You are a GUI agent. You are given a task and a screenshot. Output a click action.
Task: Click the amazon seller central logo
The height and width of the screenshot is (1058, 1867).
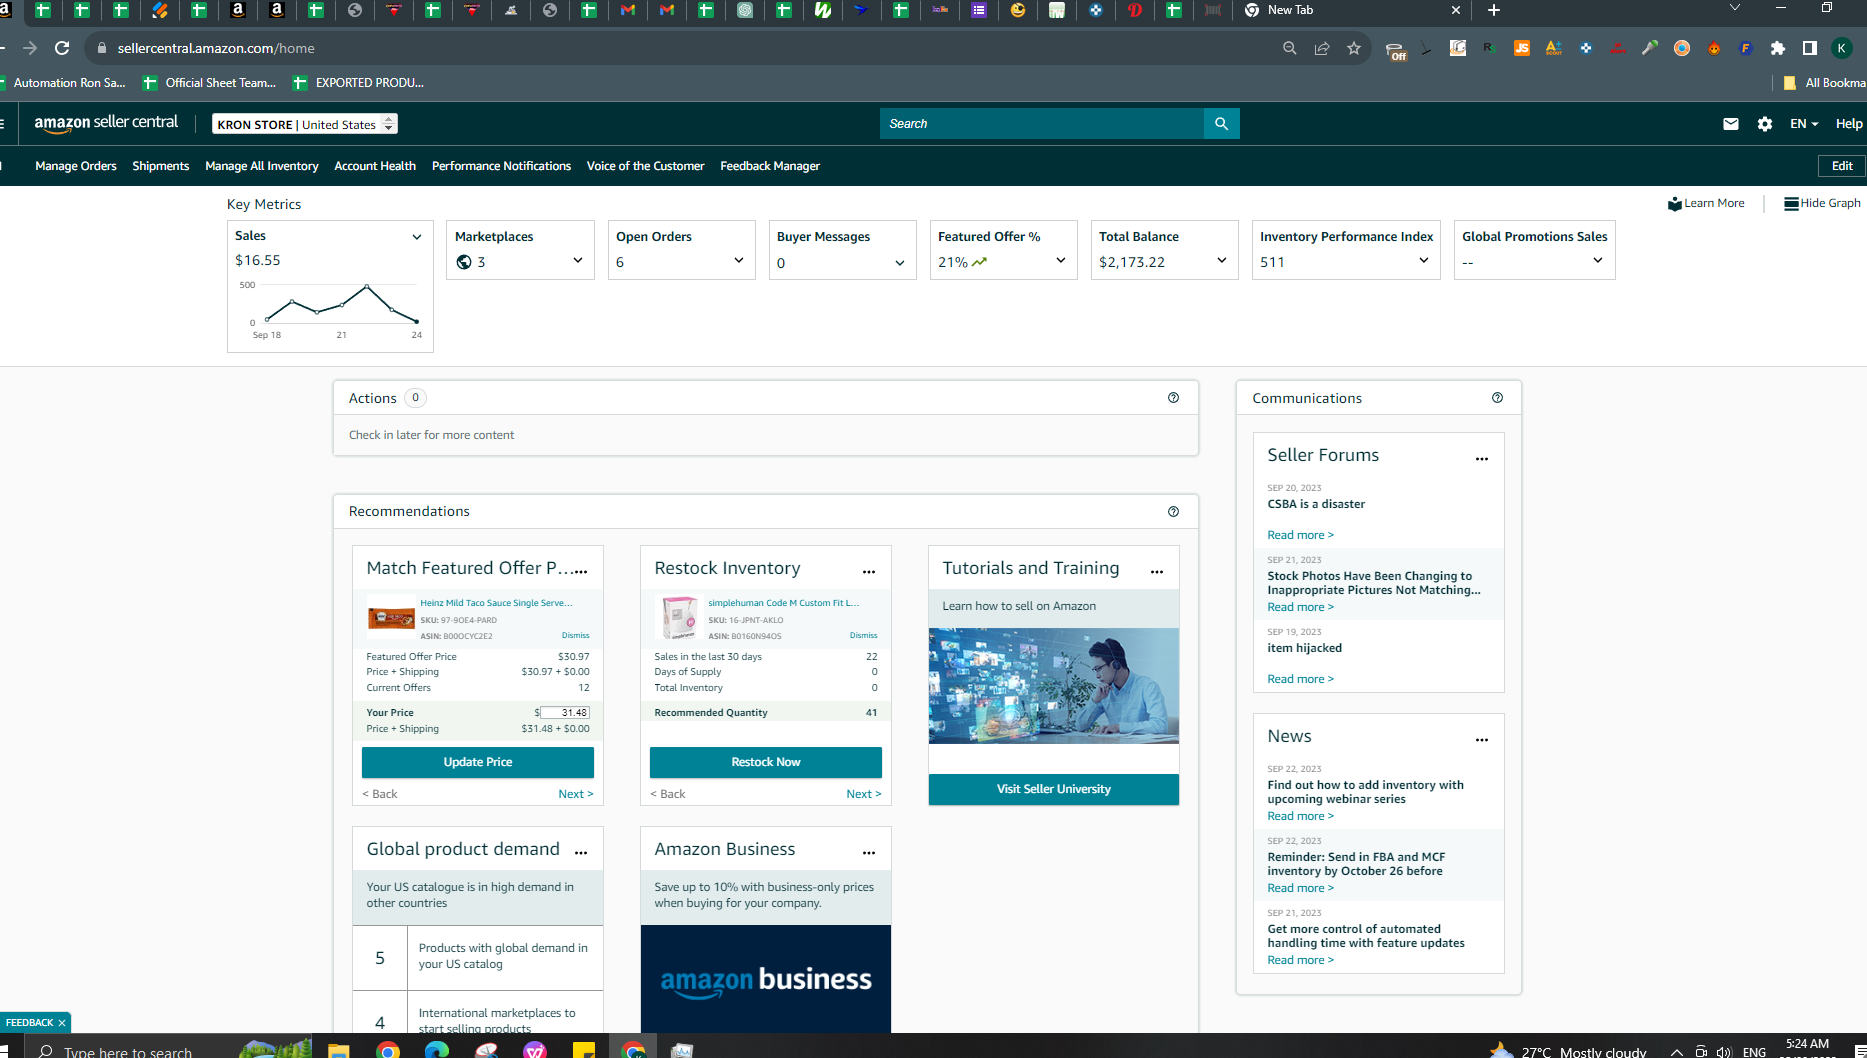pos(106,123)
